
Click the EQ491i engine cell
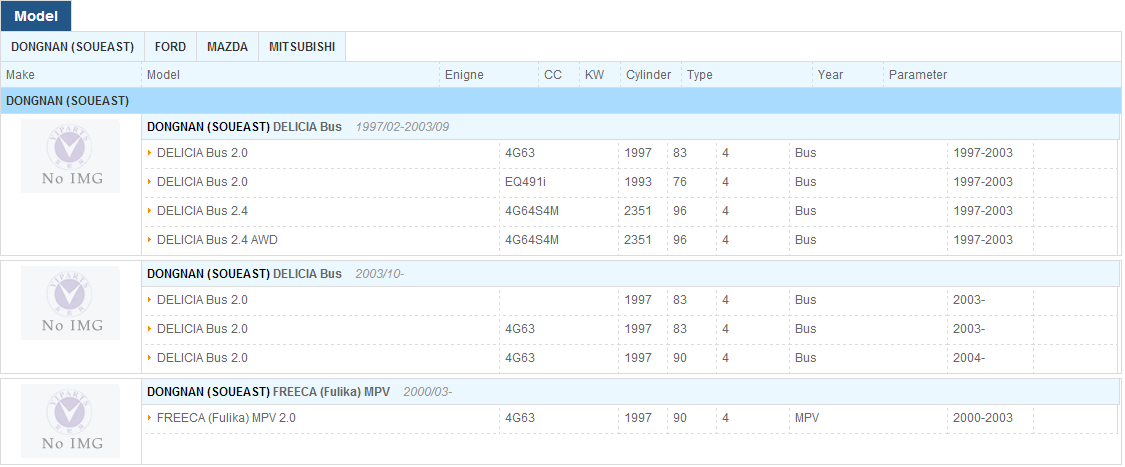coord(525,182)
